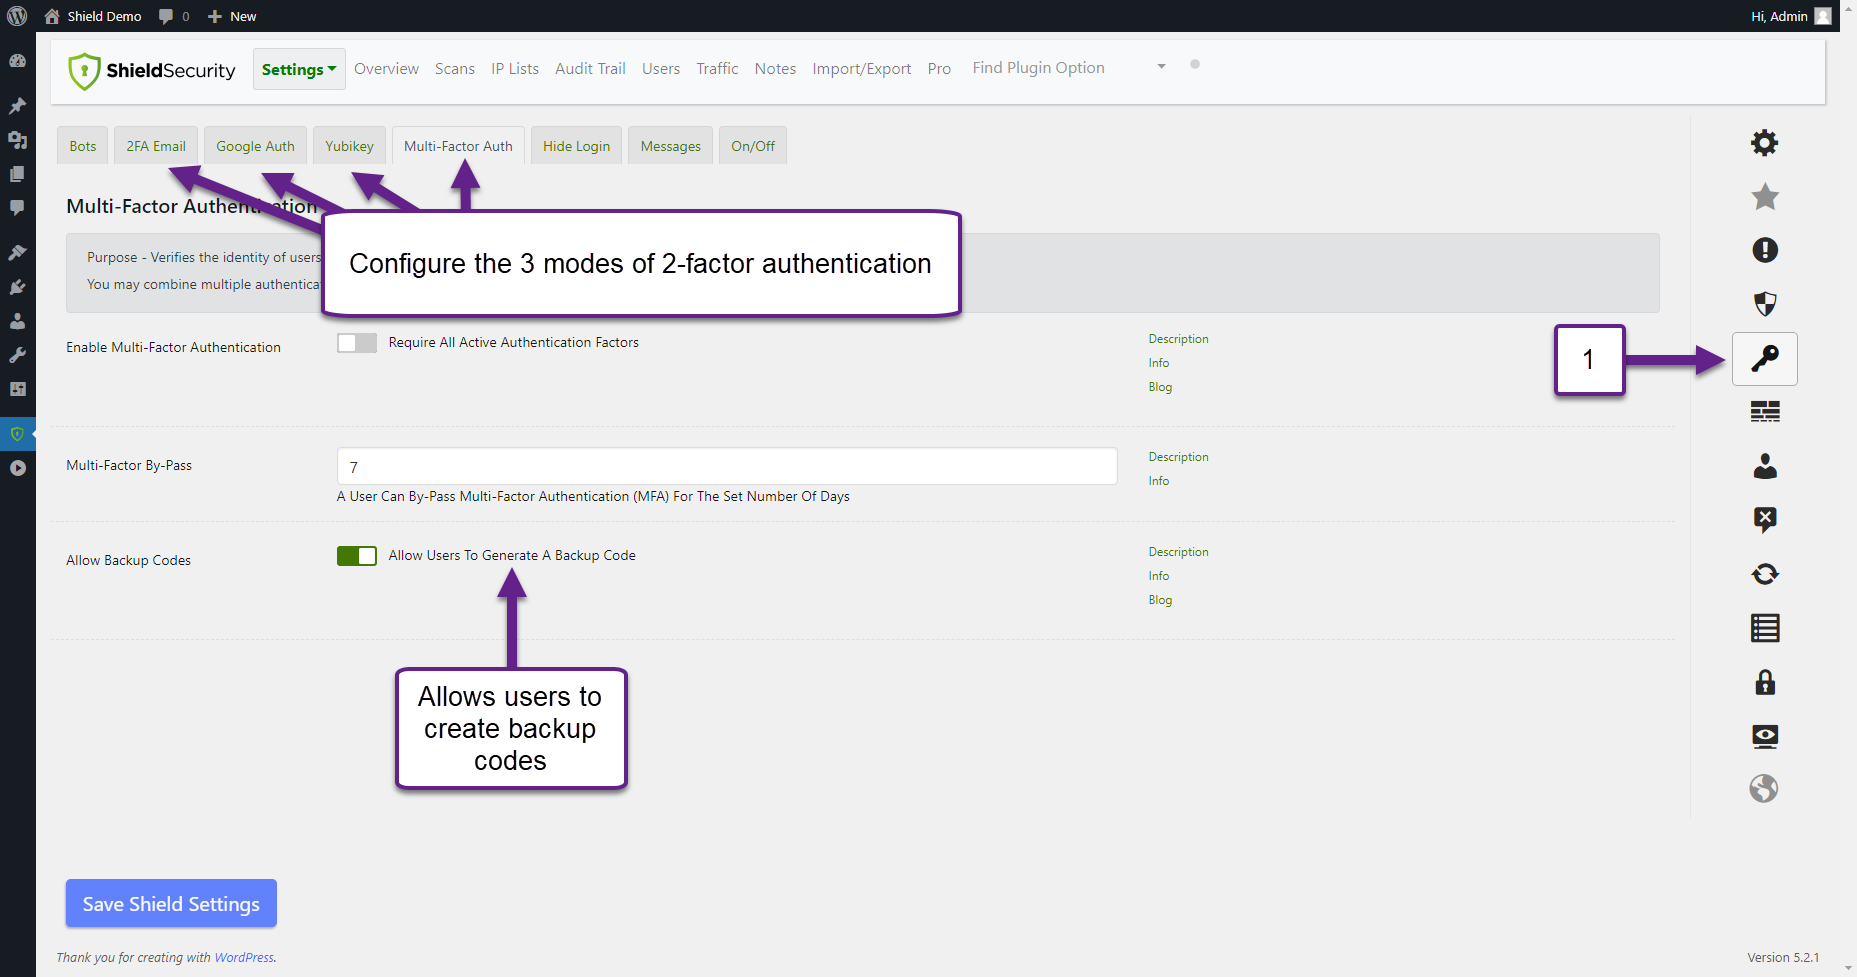Image resolution: width=1857 pixels, height=977 pixels.
Task: Toggle Allow Users To Generate A Backup Code
Action: [x=356, y=555]
